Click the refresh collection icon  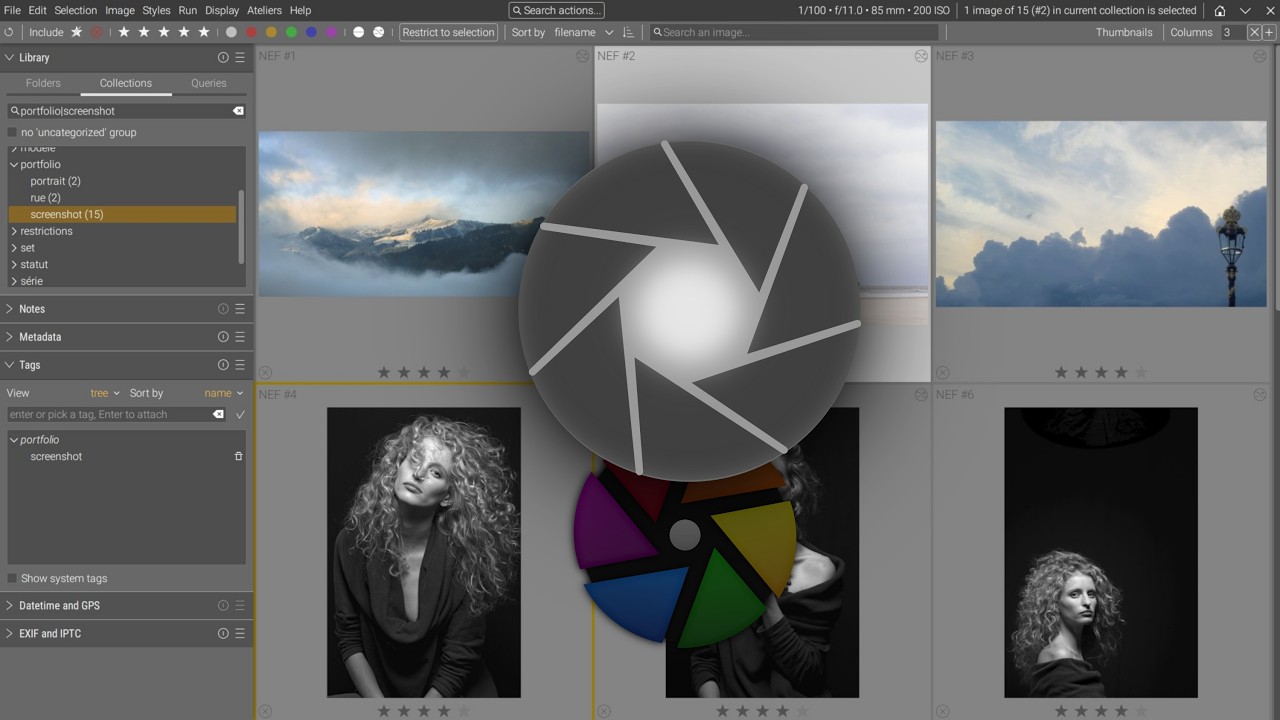(9, 32)
